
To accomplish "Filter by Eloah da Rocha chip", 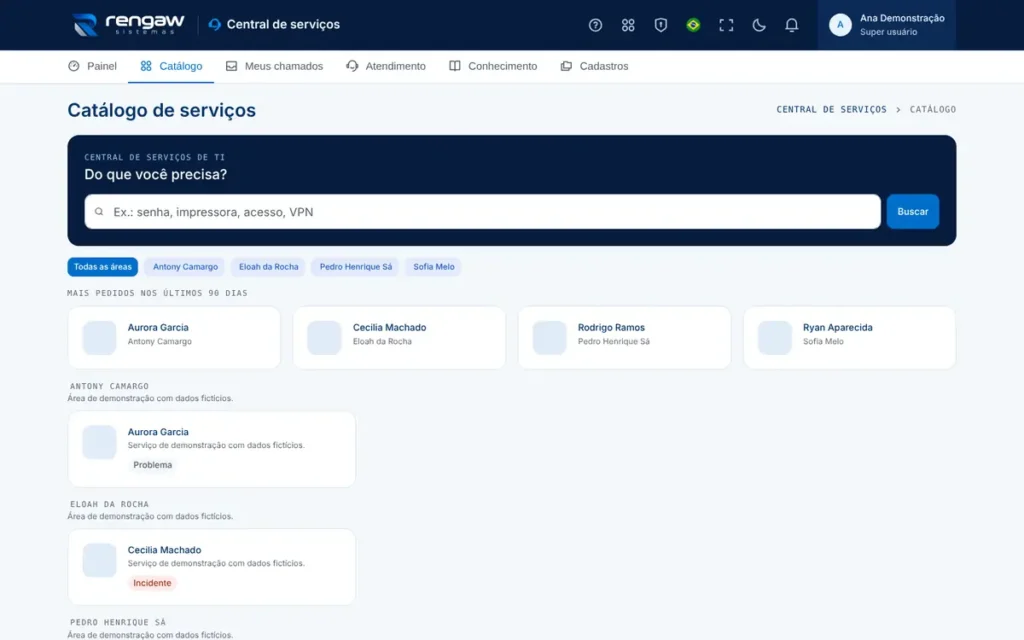I will coord(268,266).
